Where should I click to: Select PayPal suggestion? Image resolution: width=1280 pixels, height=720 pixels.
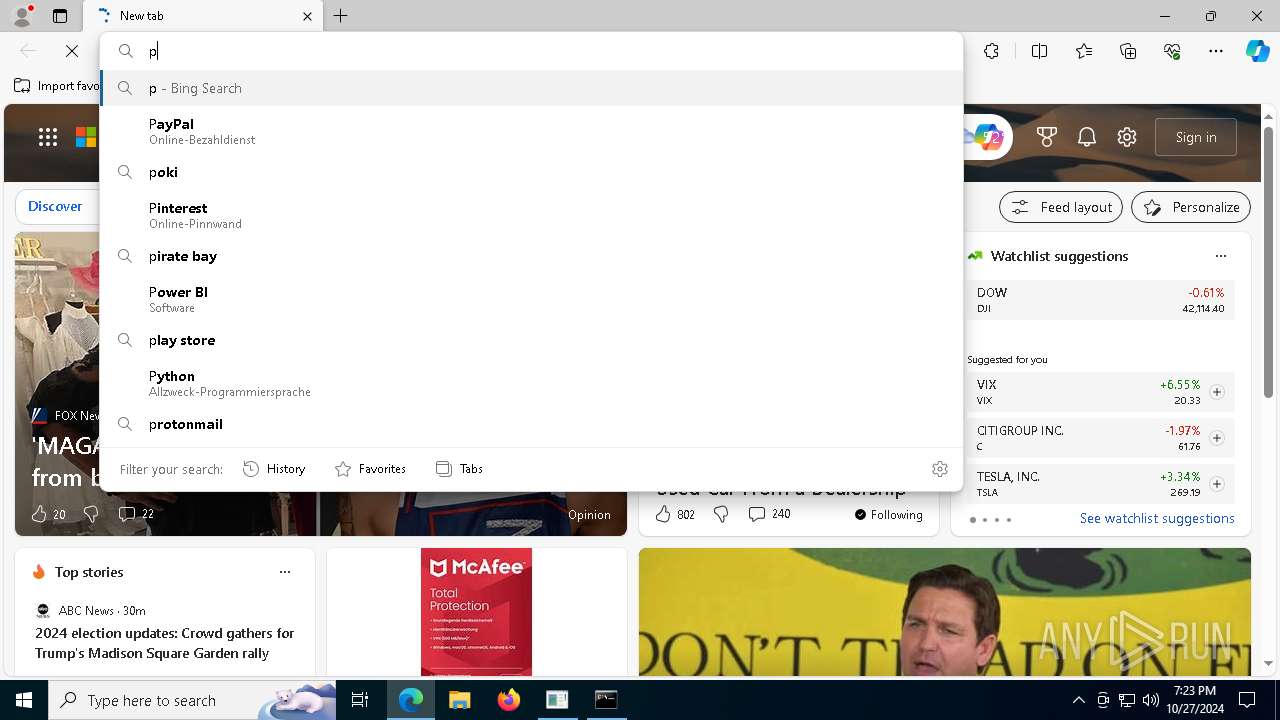531,131
